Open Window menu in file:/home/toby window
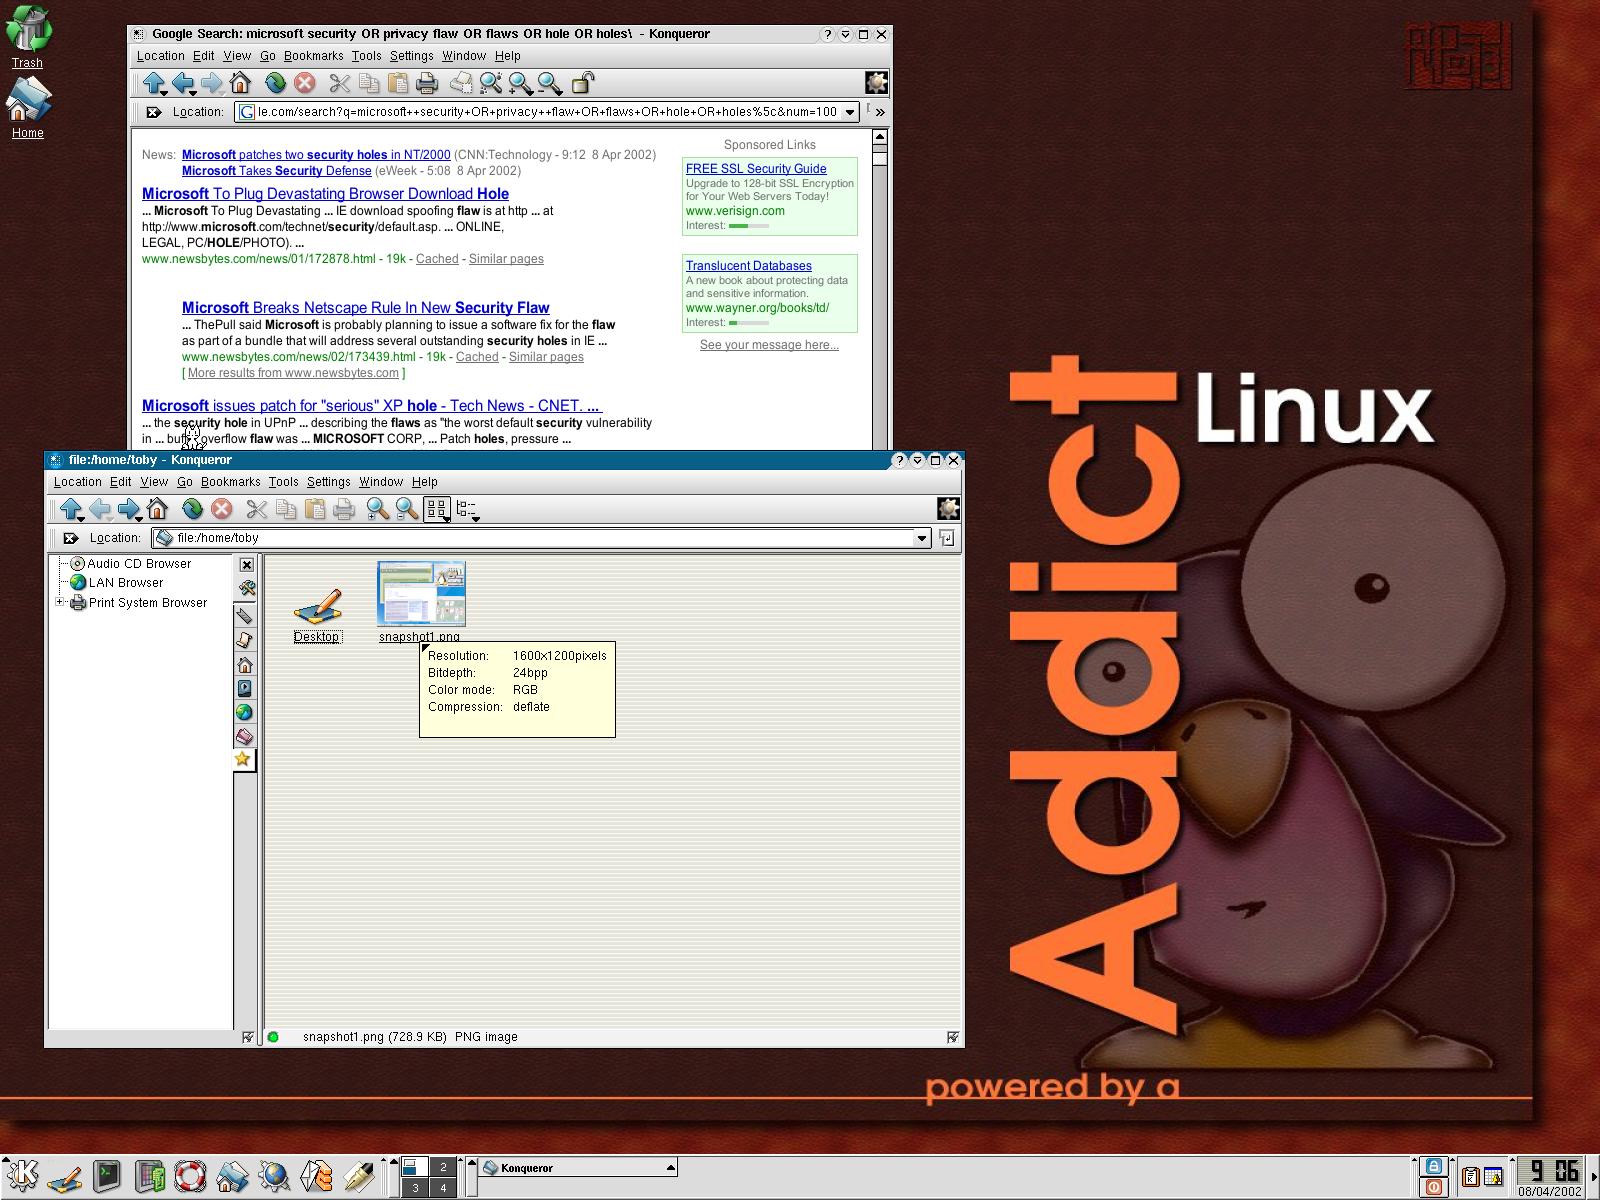Screen dimensions: 1600x1200 coord(381,482)
